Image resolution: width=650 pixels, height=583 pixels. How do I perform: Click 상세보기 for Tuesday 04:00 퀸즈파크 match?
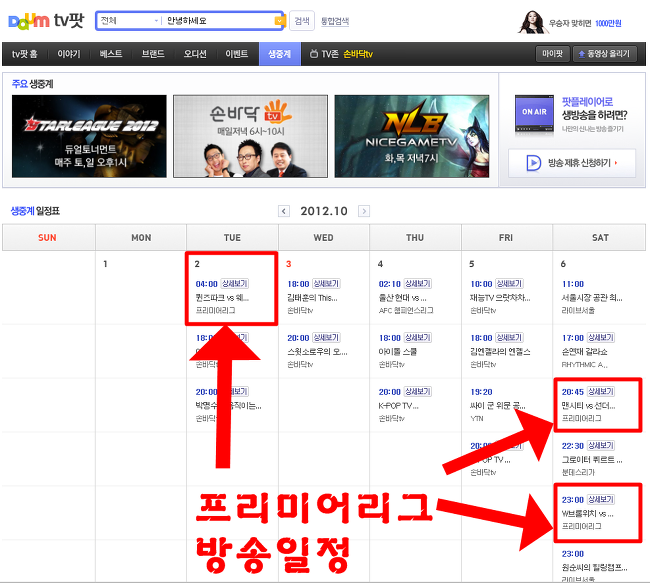click(234, 284)
